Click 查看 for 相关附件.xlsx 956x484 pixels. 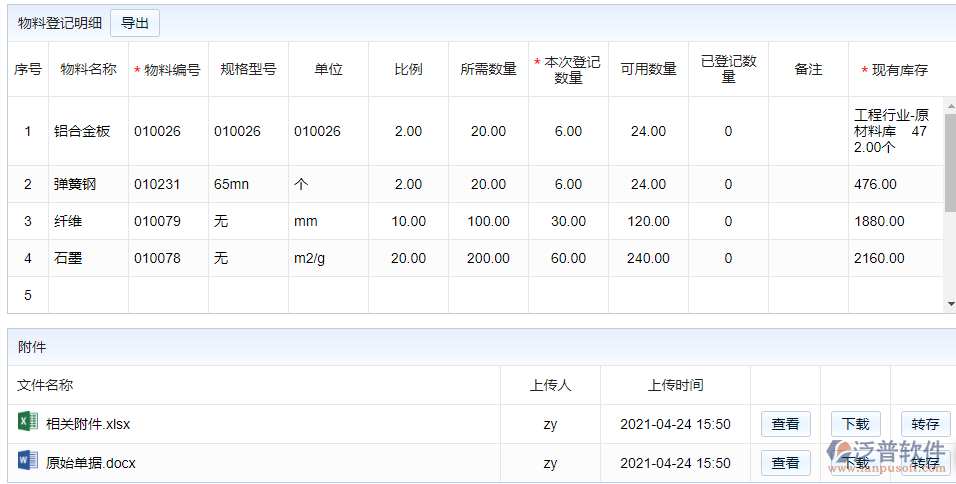point(785,424)
